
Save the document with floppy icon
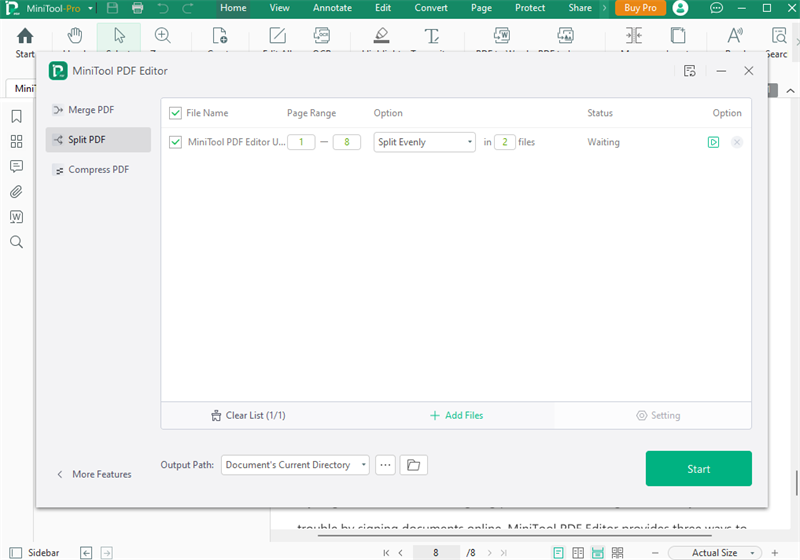click(112, 8)
